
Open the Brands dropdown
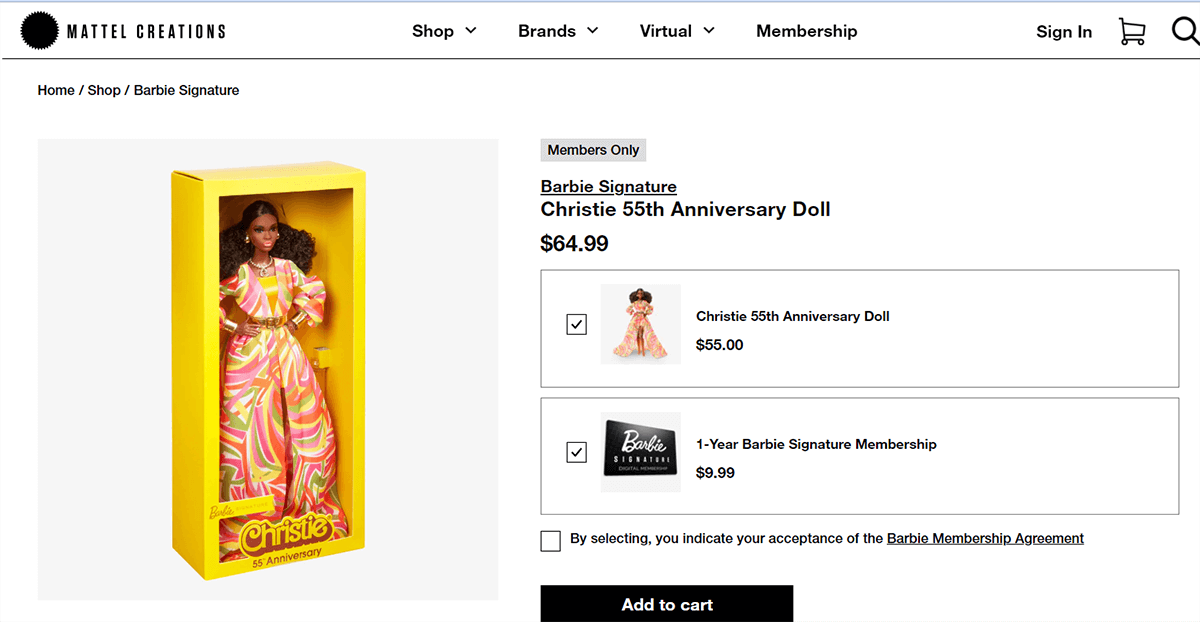coord(557,31)
